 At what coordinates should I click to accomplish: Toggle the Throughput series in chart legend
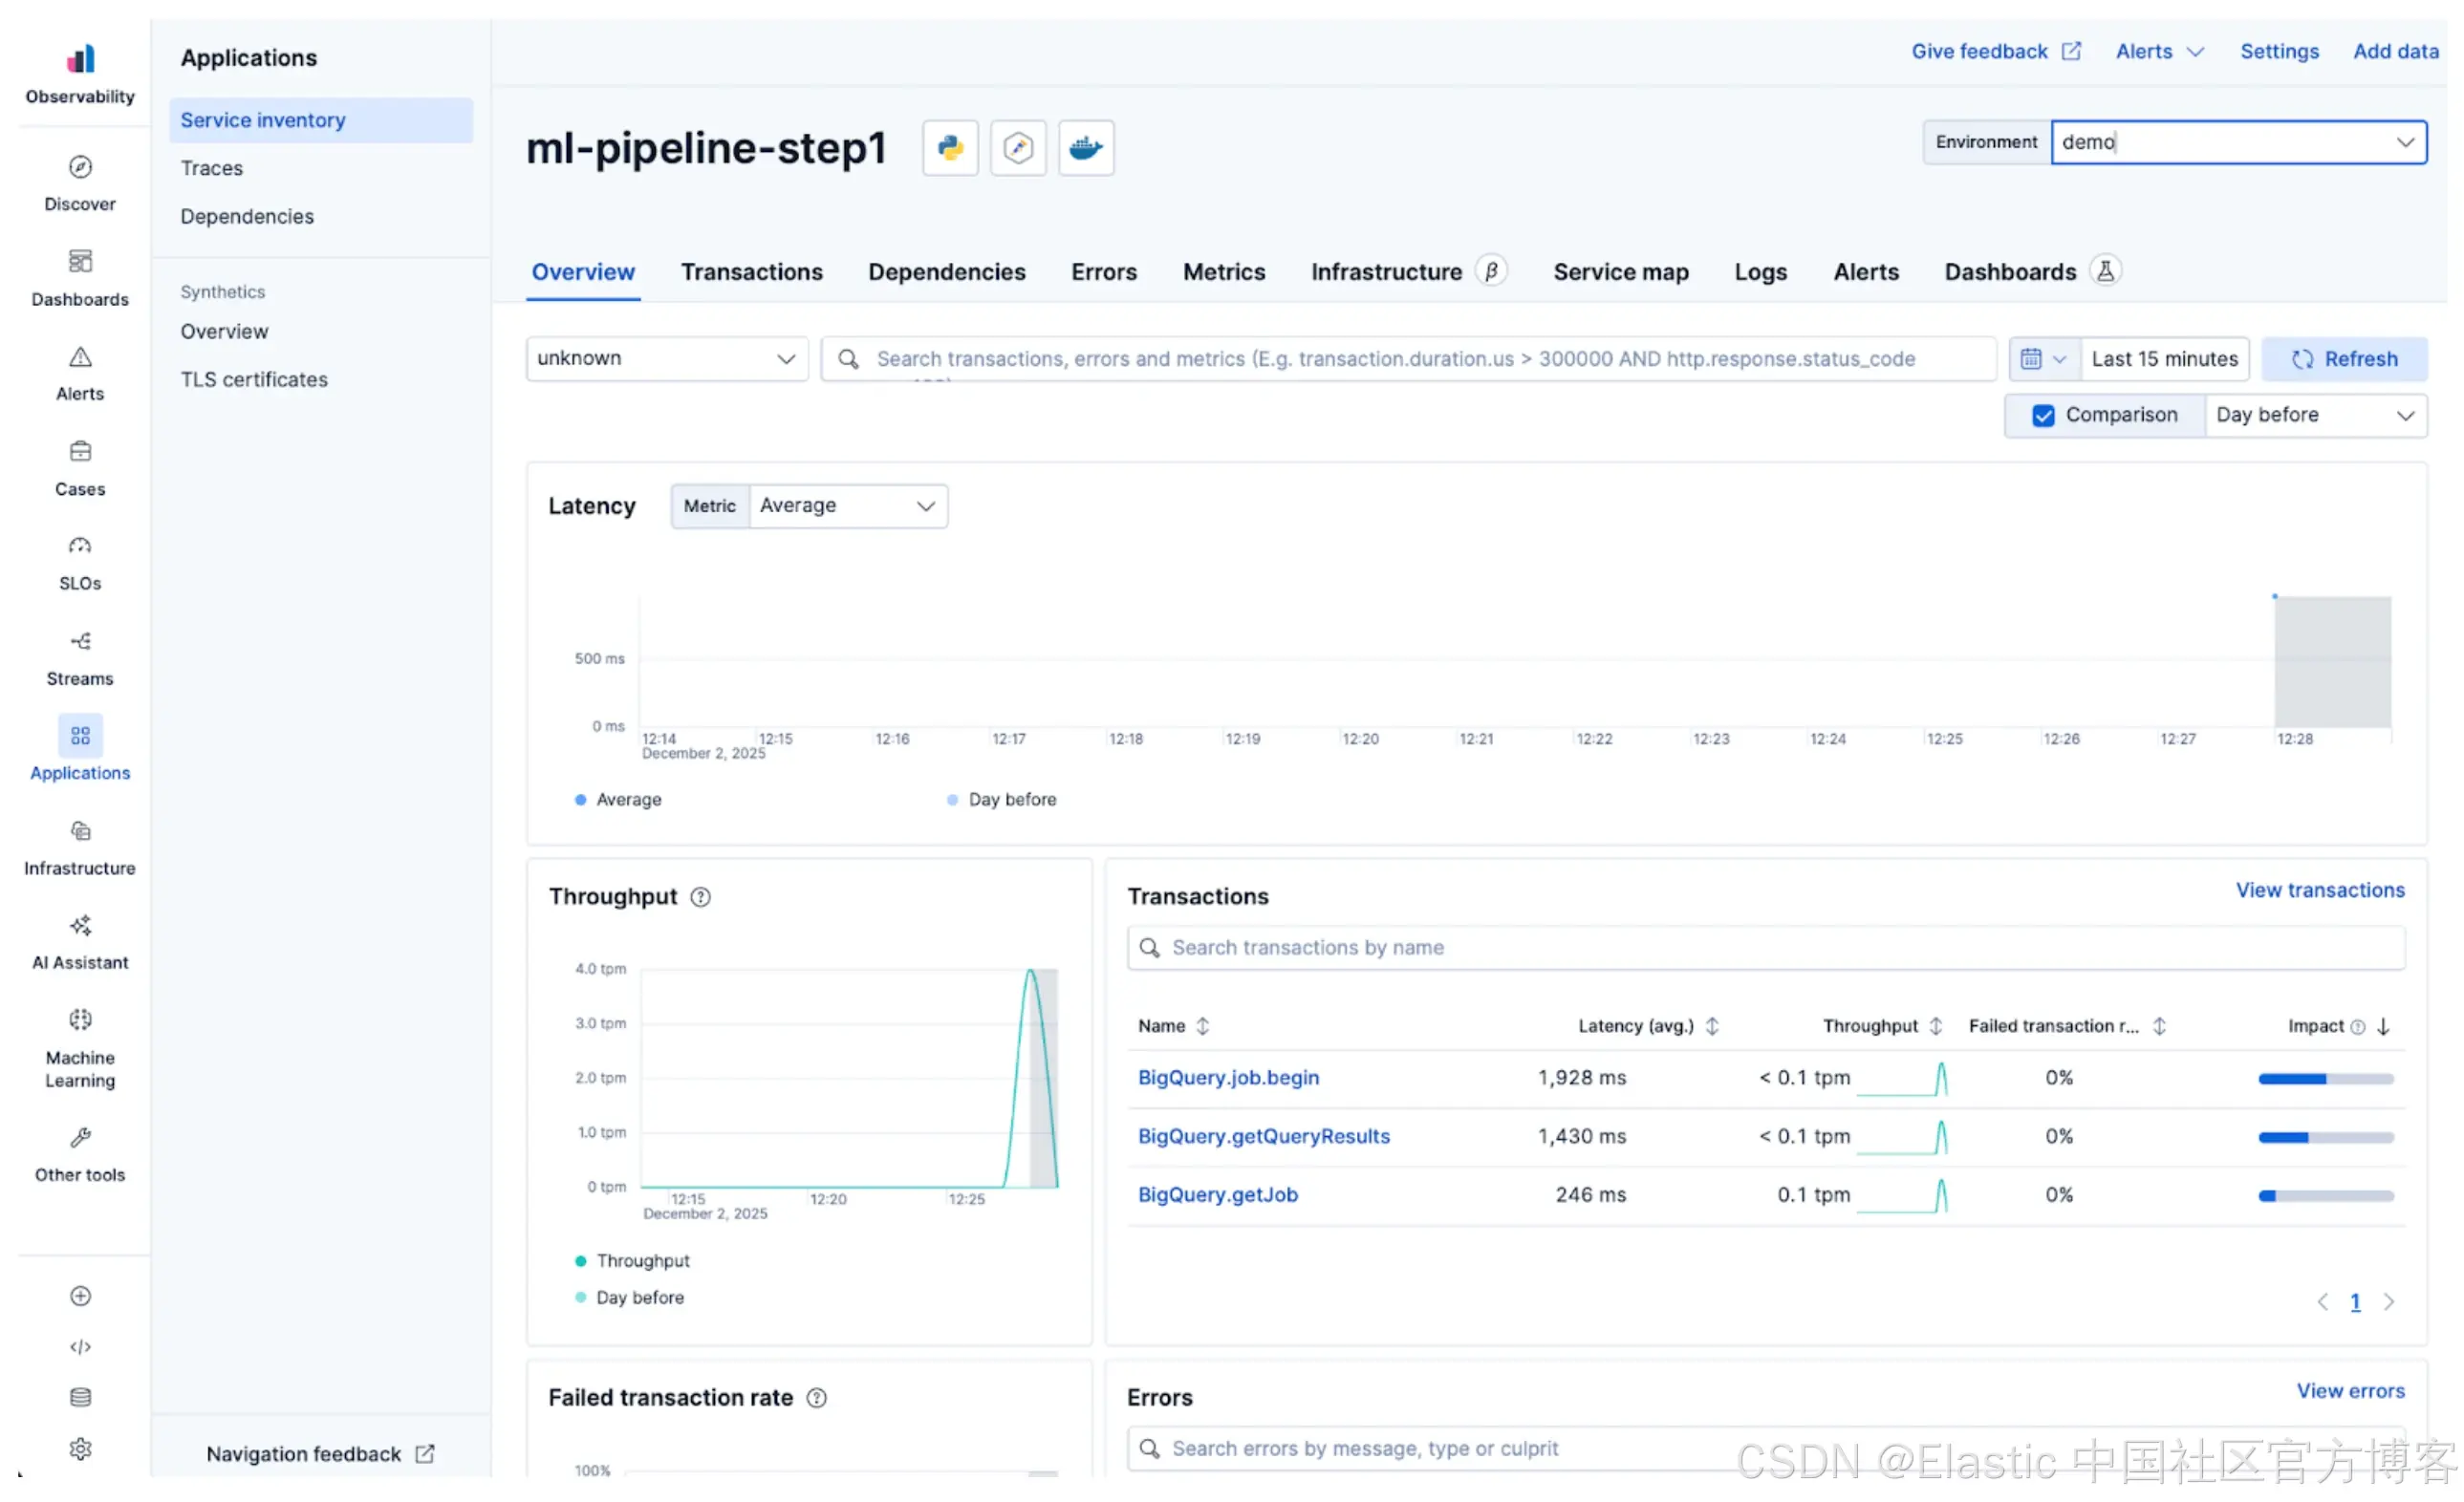641,1261
